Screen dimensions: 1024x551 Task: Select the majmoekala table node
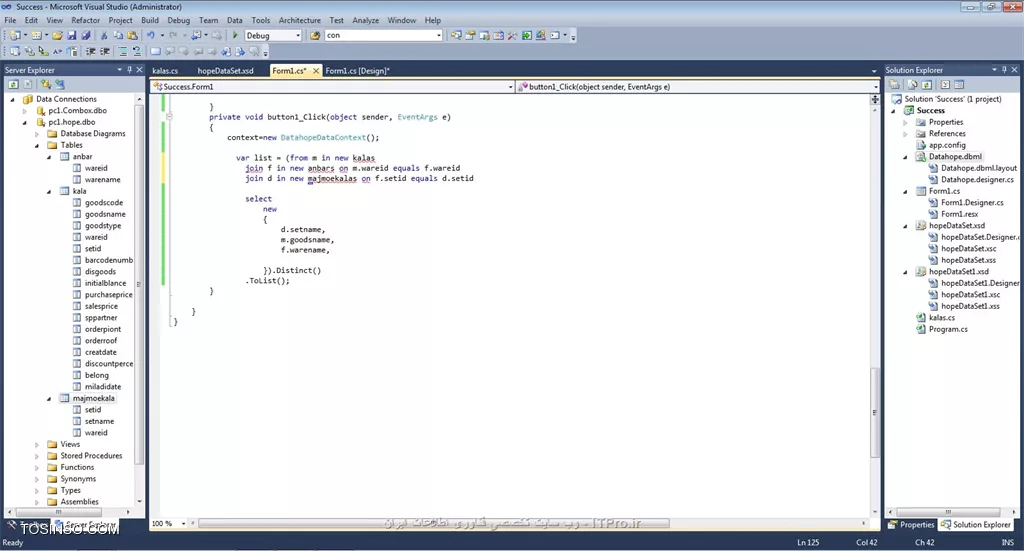click(x=93, y=398)
